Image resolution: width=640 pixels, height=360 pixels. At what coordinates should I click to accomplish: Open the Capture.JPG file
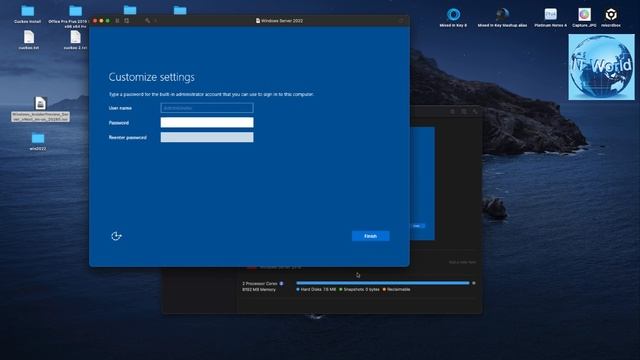584,15
